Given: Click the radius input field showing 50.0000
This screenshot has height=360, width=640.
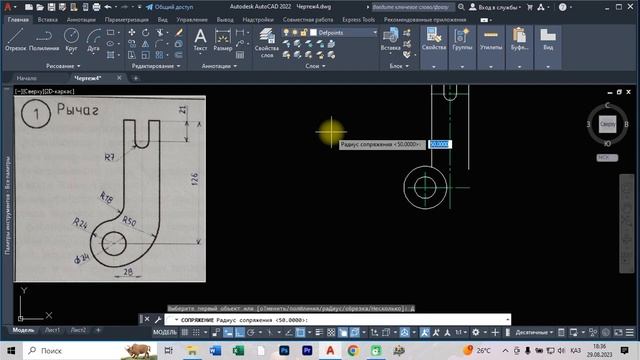Looking at the screenshot, I should click(x=440, y=144).
